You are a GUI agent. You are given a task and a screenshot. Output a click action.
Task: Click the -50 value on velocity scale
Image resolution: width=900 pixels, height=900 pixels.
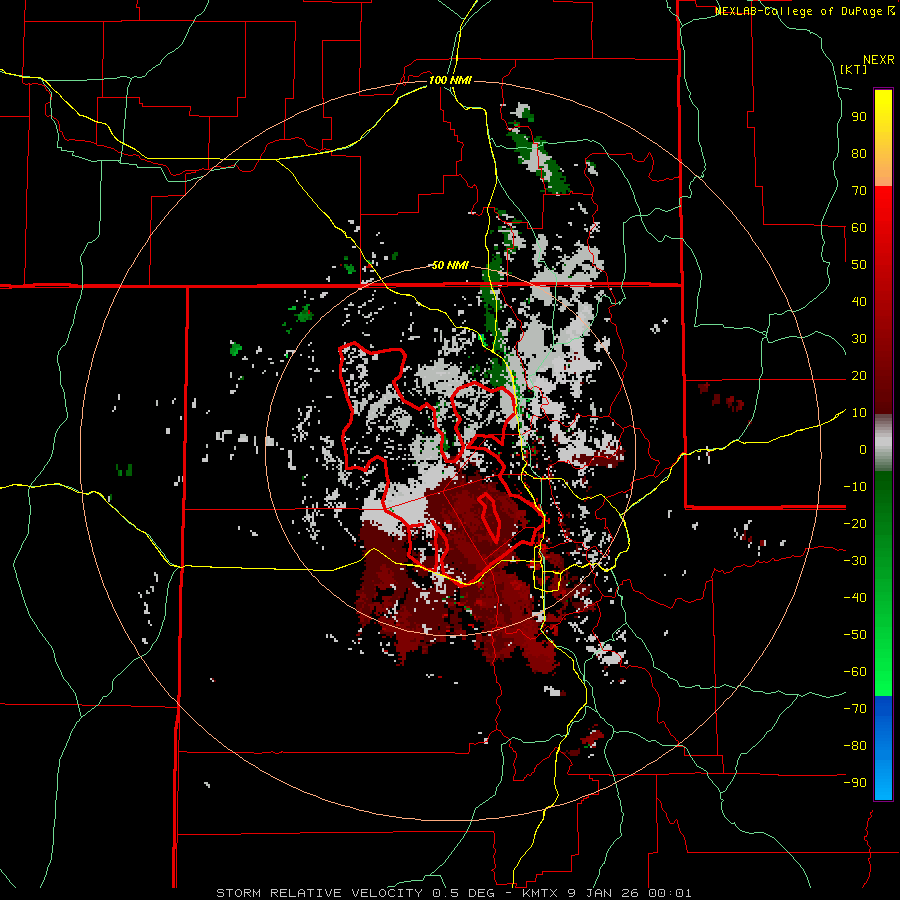coord(855,635)
